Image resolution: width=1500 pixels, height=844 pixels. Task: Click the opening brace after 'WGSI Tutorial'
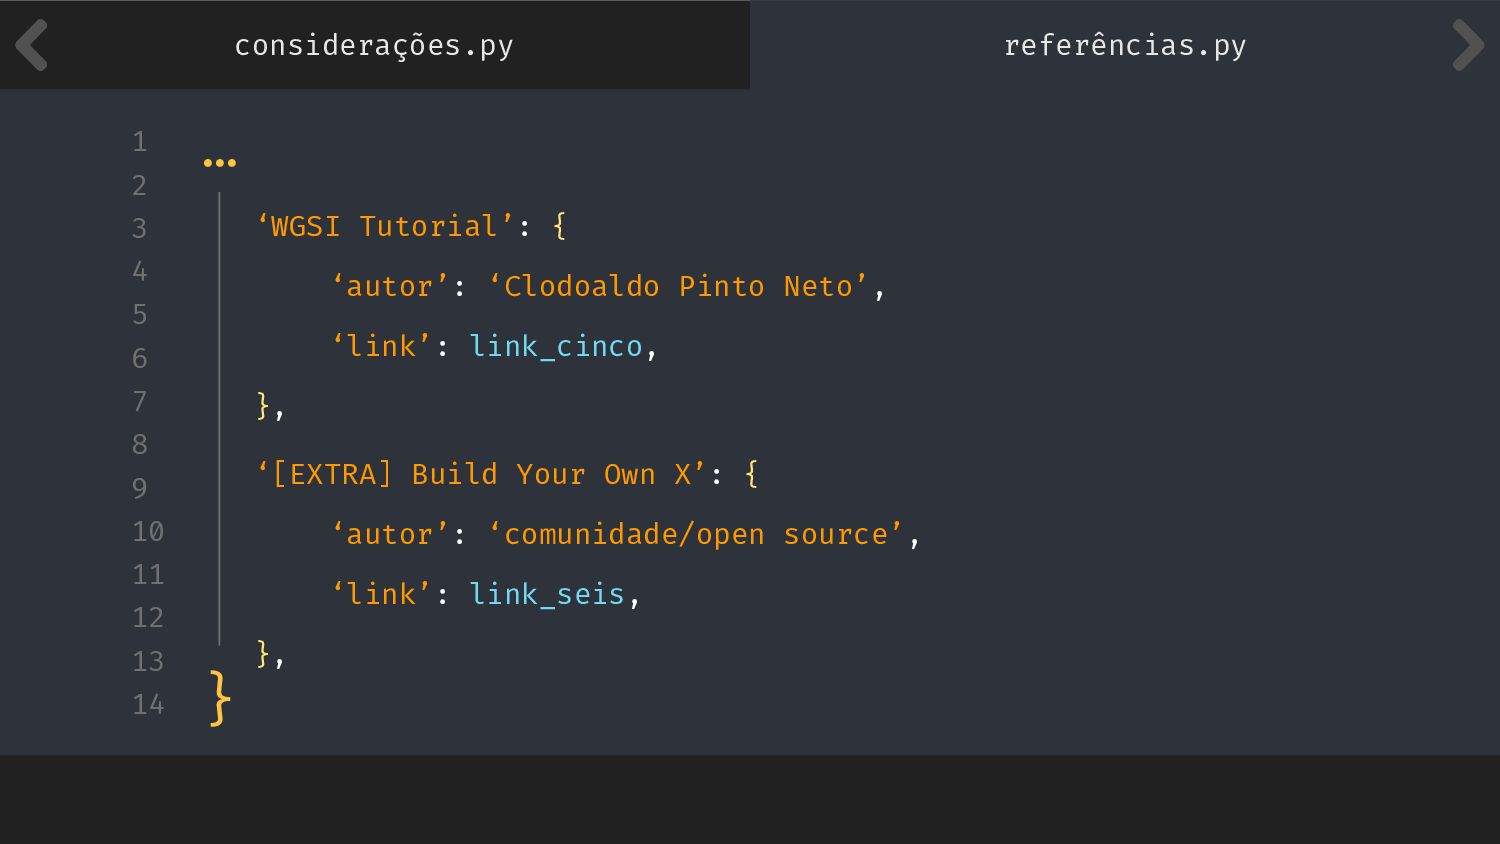pos(559,226)
